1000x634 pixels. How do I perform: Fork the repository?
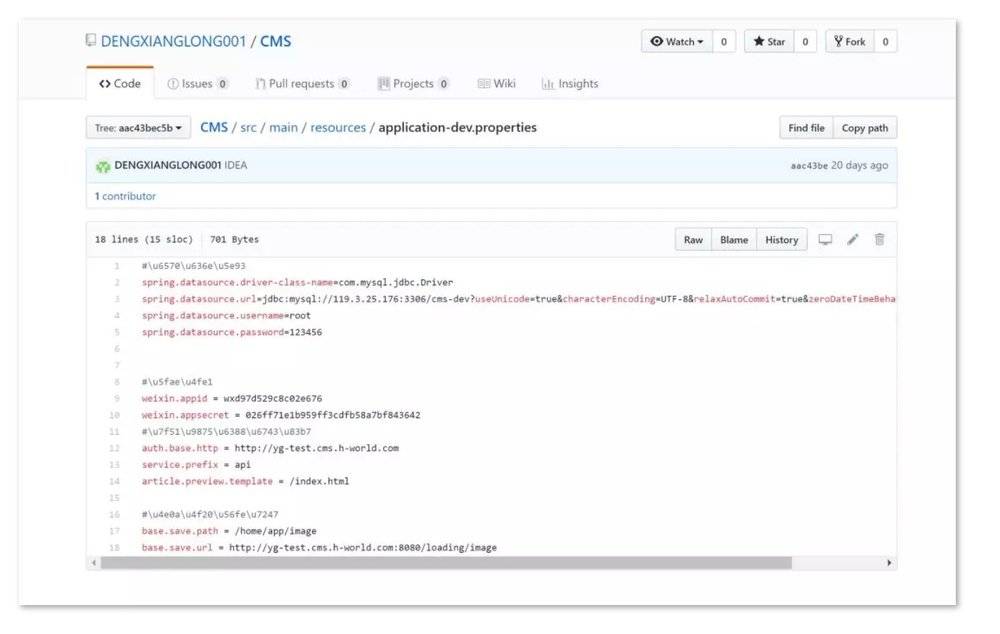pyautogui.click(x=849, y=41)
